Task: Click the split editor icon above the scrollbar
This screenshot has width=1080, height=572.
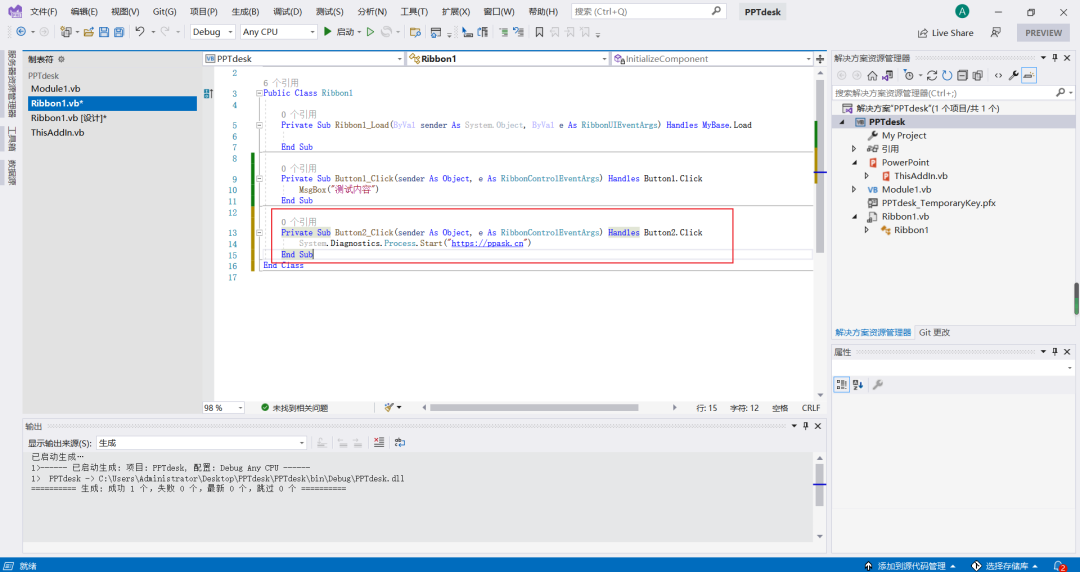Action: pos(820,59)
